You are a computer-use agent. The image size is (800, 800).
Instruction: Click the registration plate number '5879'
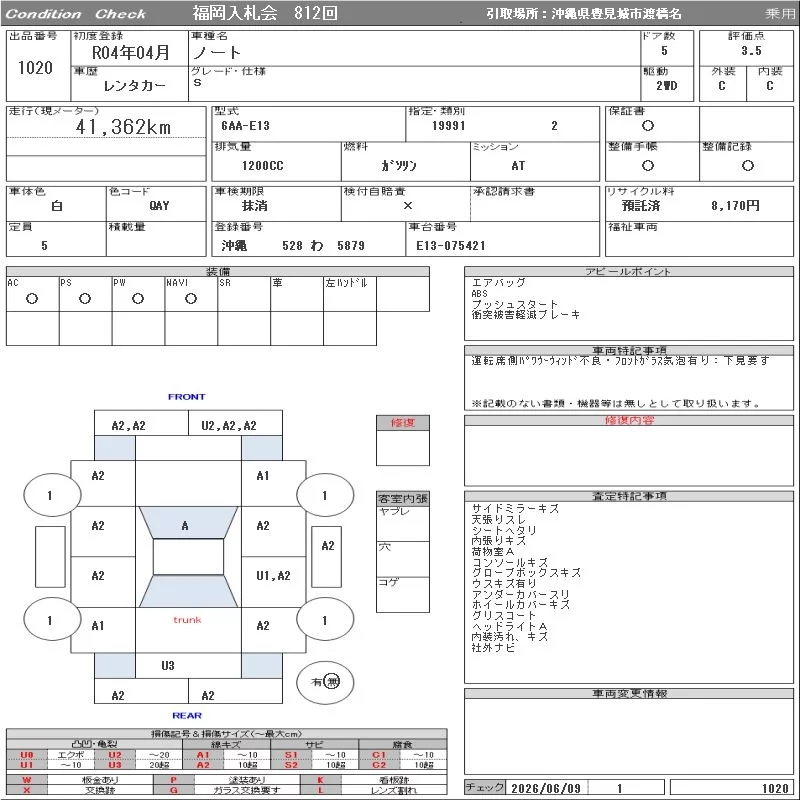pyautogui.click(x=351, y=246)
